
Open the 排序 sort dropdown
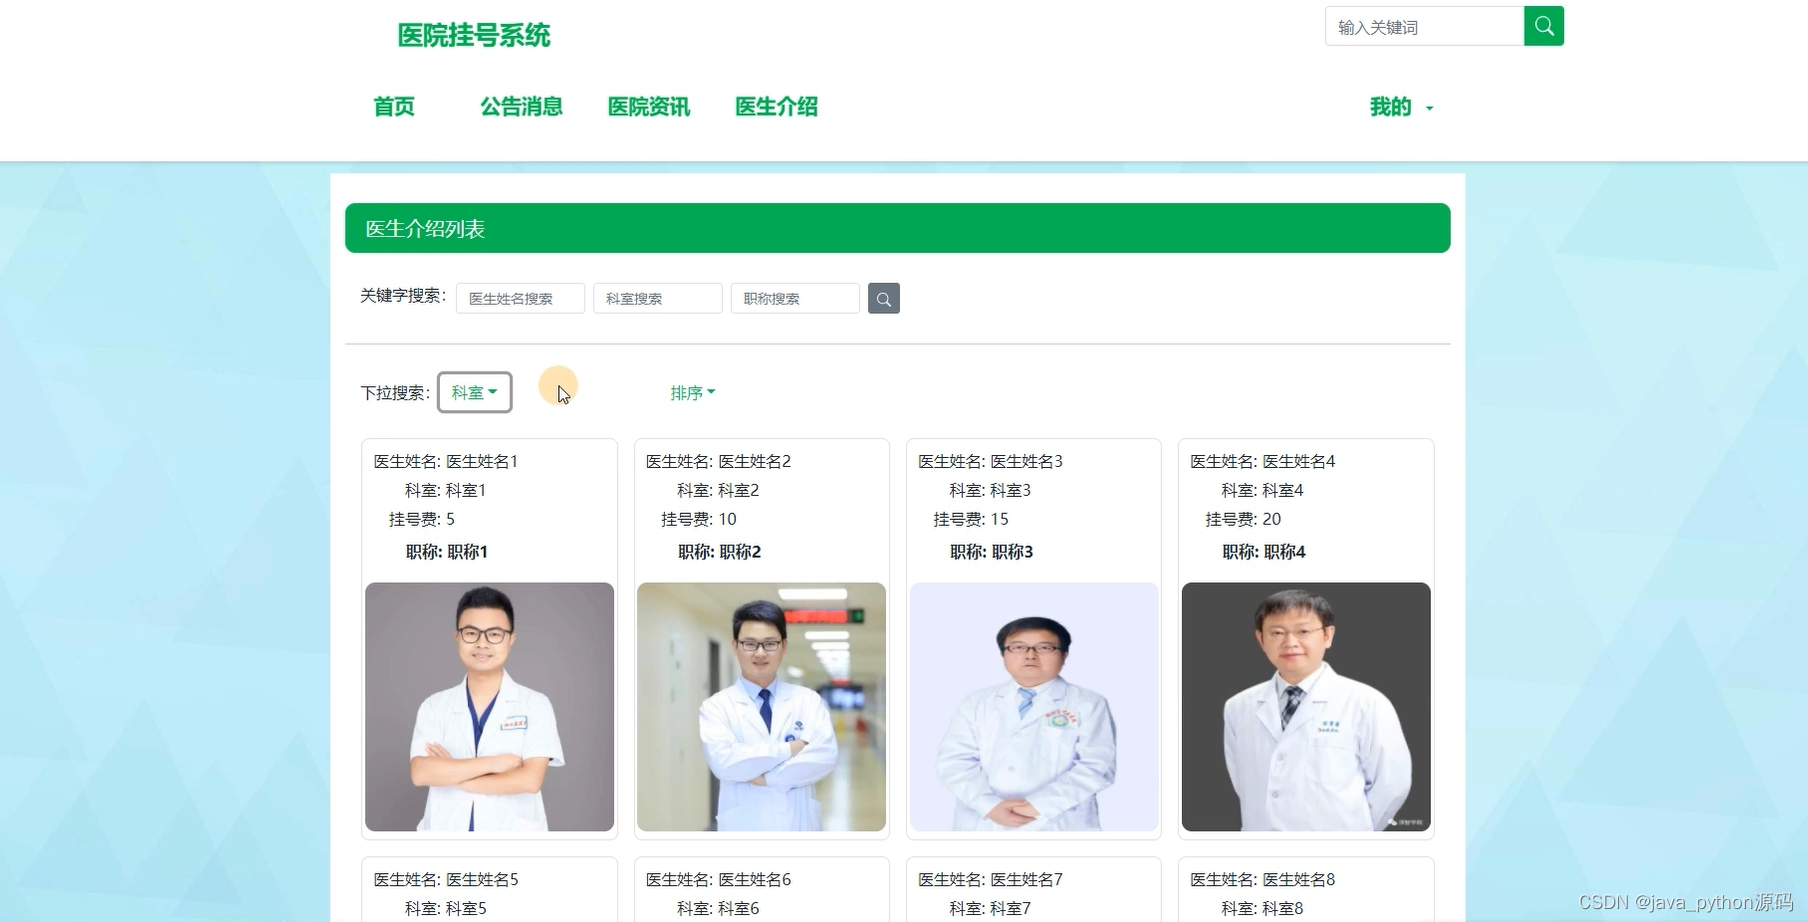(693, 393)
